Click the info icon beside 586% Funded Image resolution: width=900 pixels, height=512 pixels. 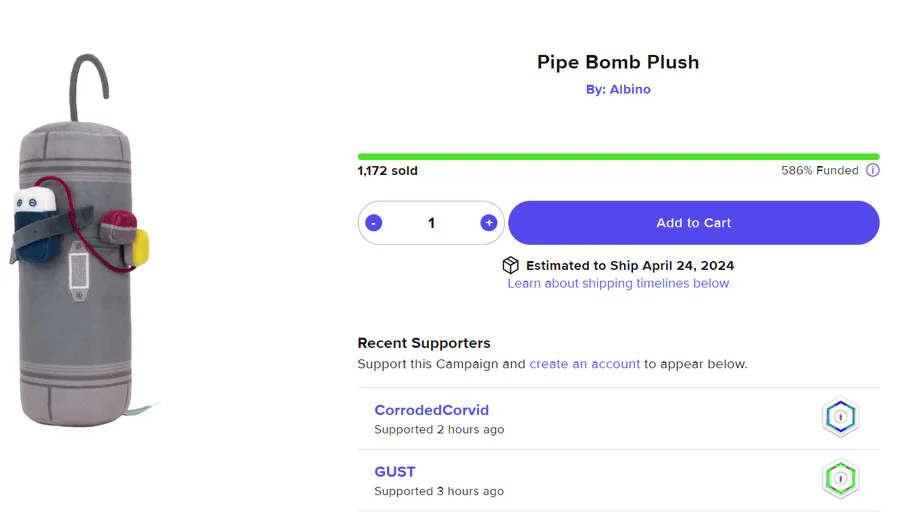(873, 171)
